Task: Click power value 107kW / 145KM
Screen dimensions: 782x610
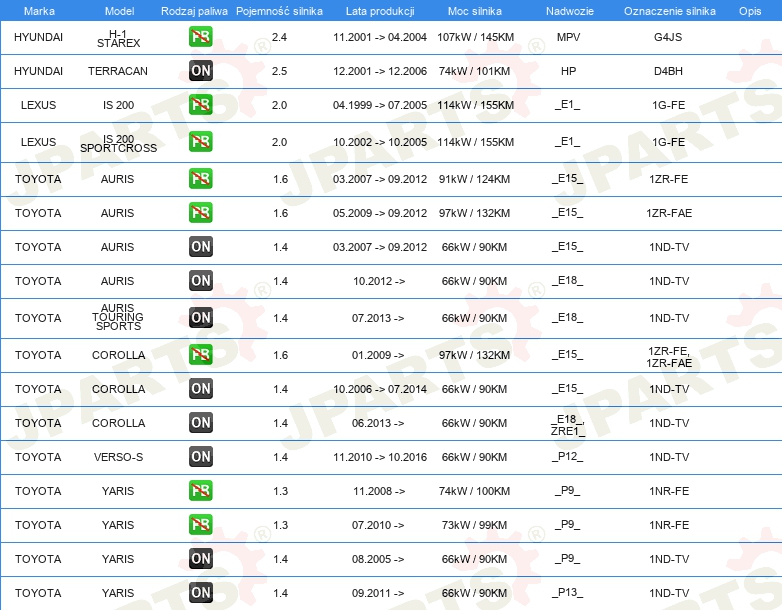Action: [x=475, y=37]
